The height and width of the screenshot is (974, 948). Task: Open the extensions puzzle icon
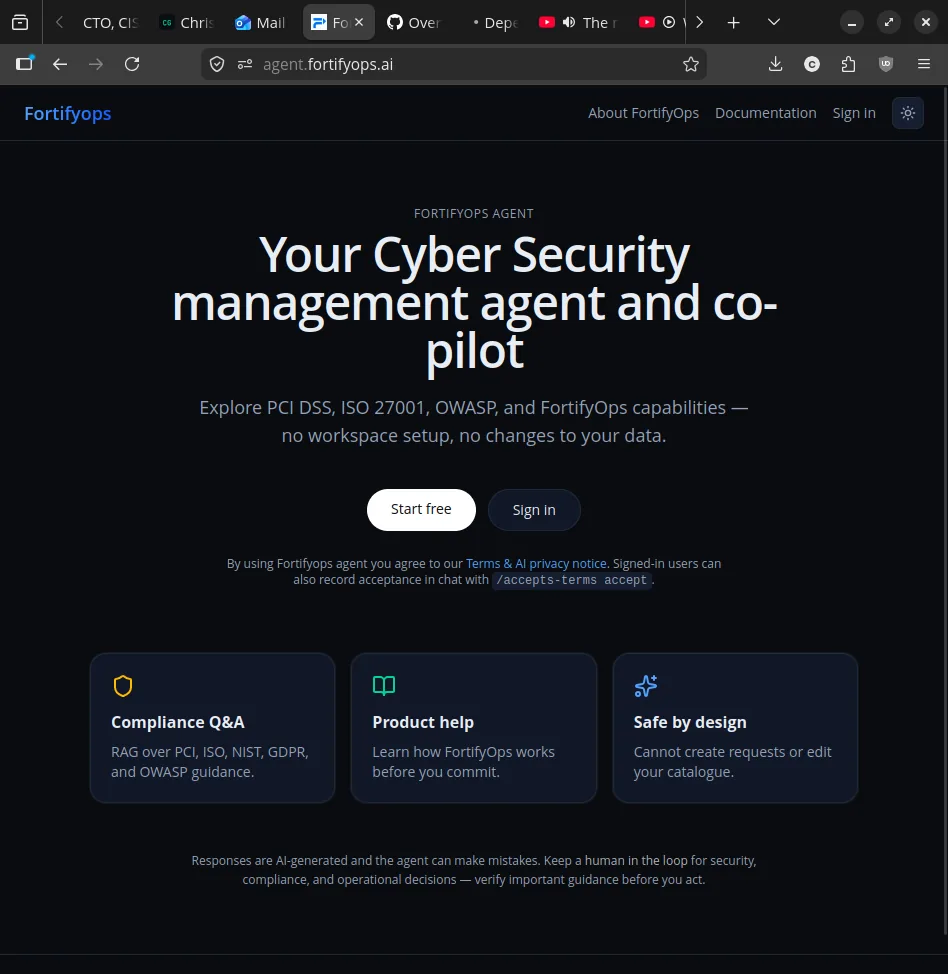pyautogui.click(x=849, y=64)
